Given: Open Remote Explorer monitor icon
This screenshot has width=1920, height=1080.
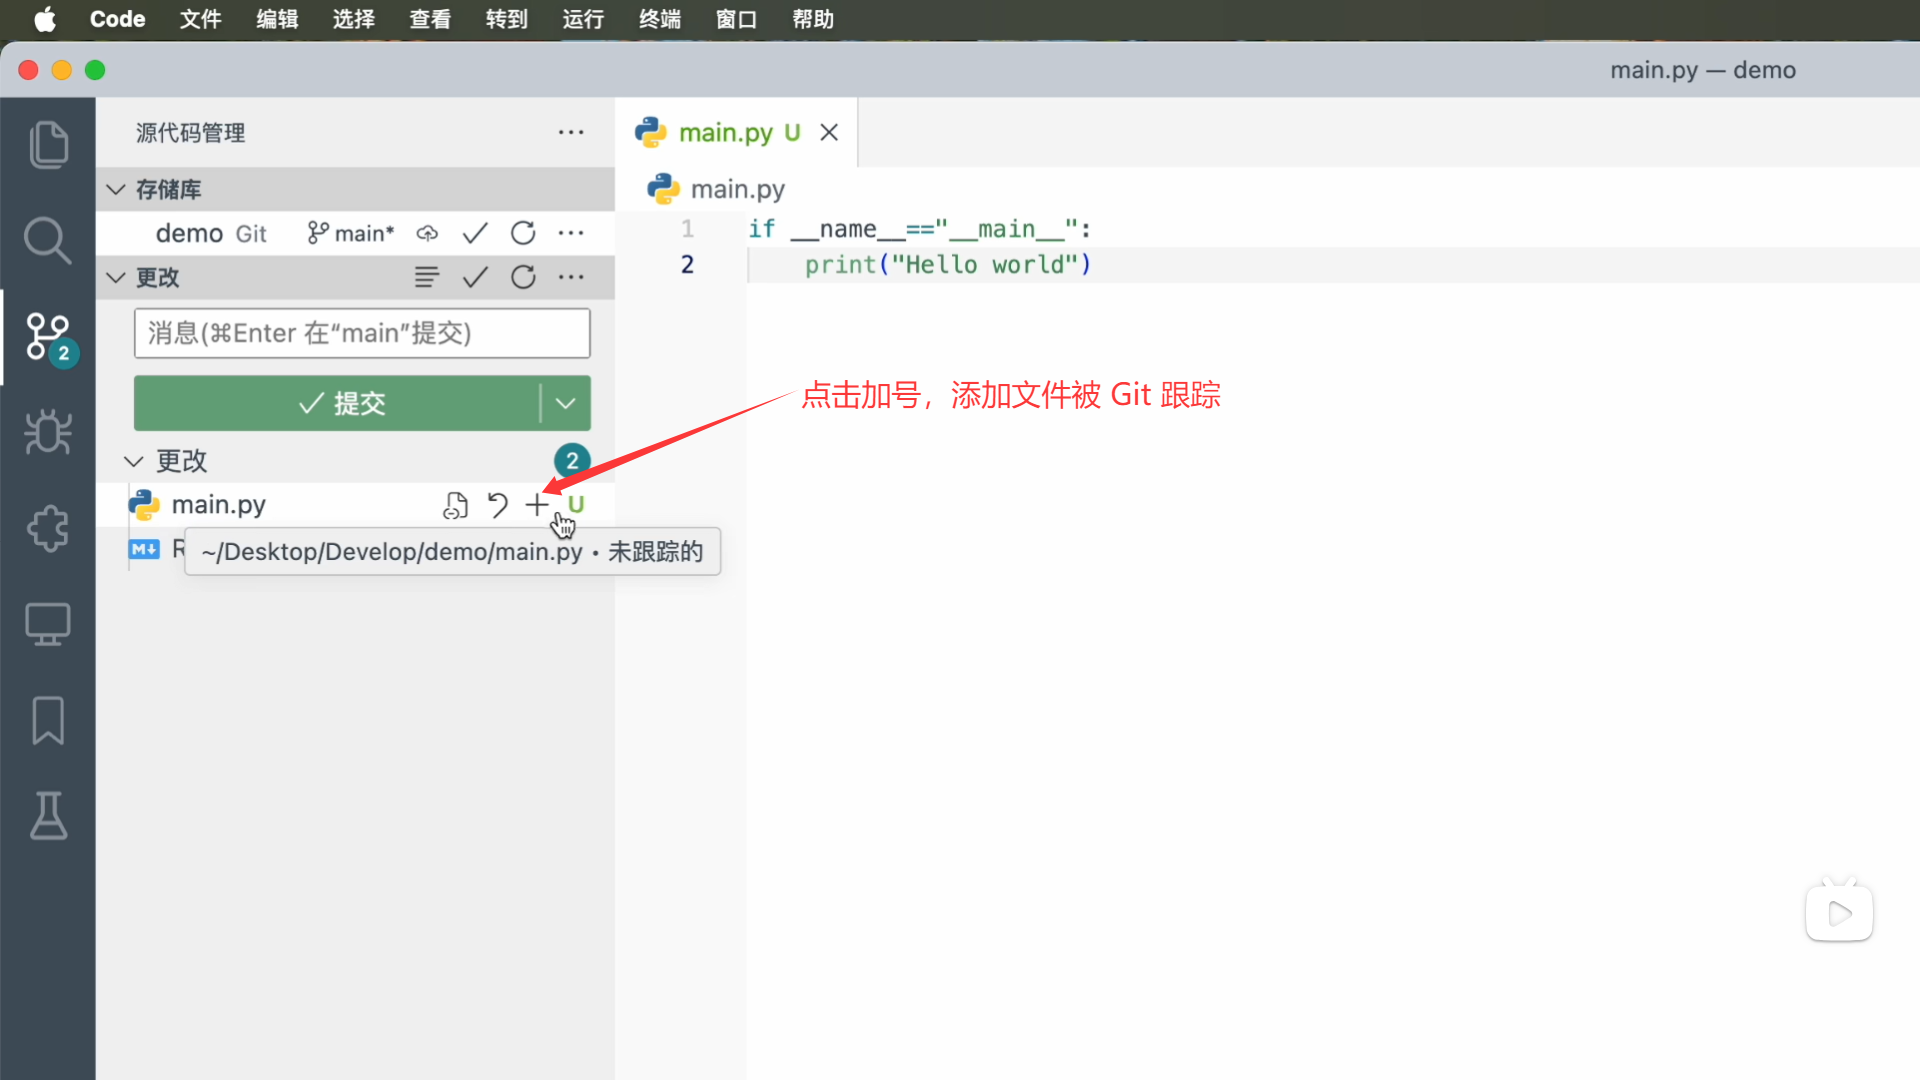Looking at the screenshot, I should (x=48, y=624).
